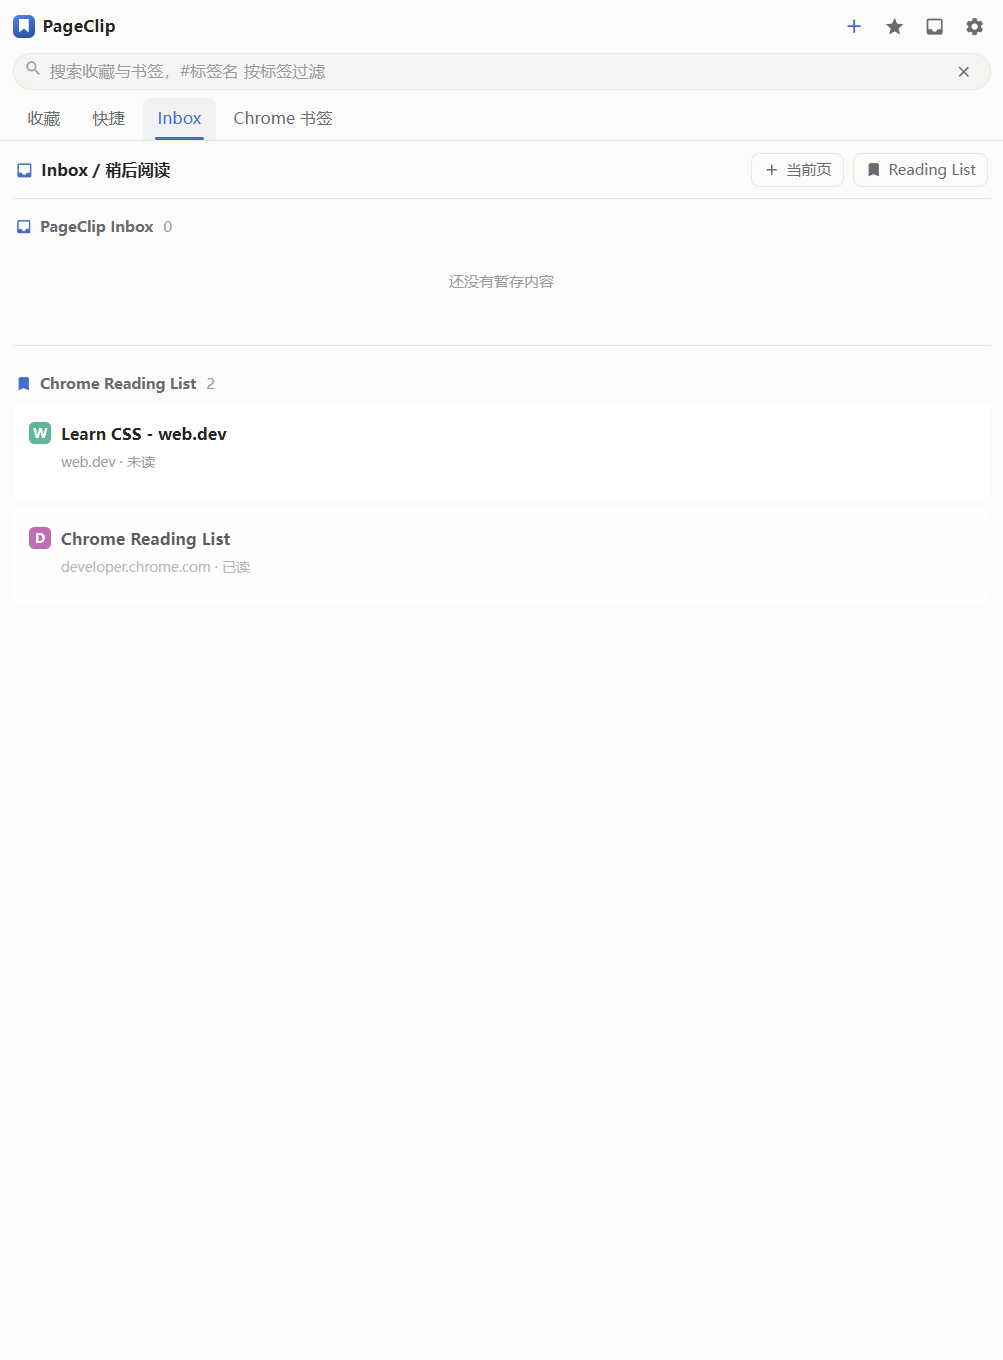Image resolution: width=1003 pixels, height=1360 pixels.
Task: Click the search magnifier icon
Action: click(x=33, y=69)
